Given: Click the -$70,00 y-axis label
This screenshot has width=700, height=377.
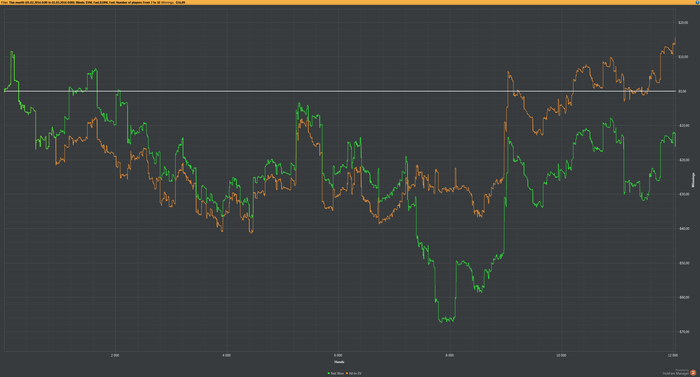Looking at the screenshot, I should (x=683, y=332).
